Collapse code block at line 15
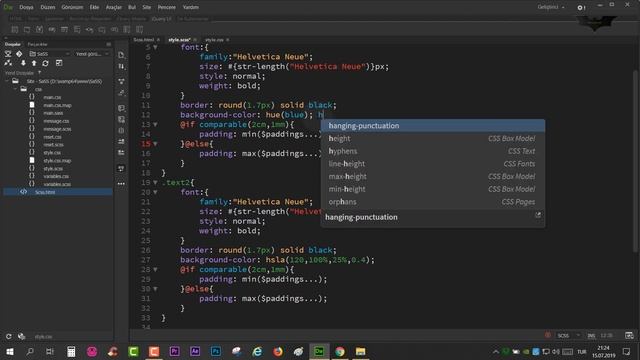This screenshot has width=640, height=360. pos(156,144)
